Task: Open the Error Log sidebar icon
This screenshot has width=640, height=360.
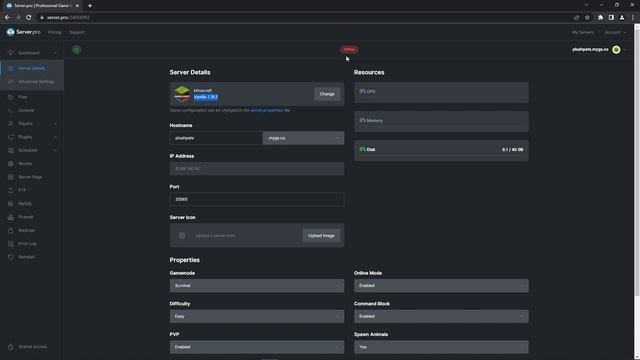Action: [11, 244]
